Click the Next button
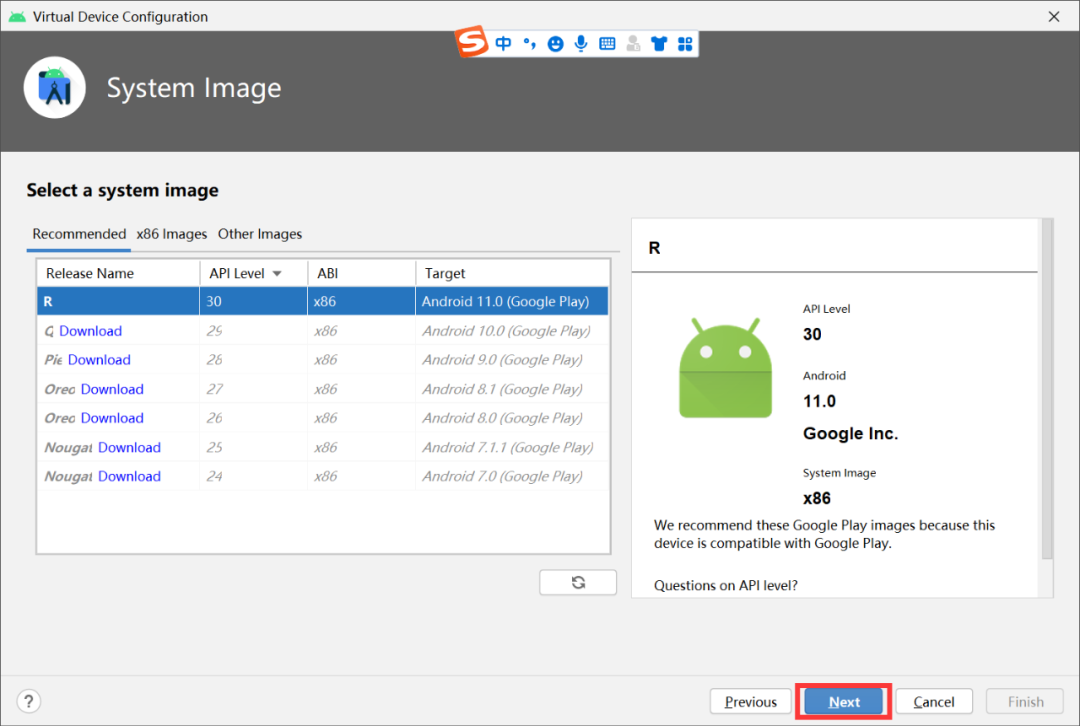The height and width of the screenshot is (726, 1080). click(x=844, y=702)
